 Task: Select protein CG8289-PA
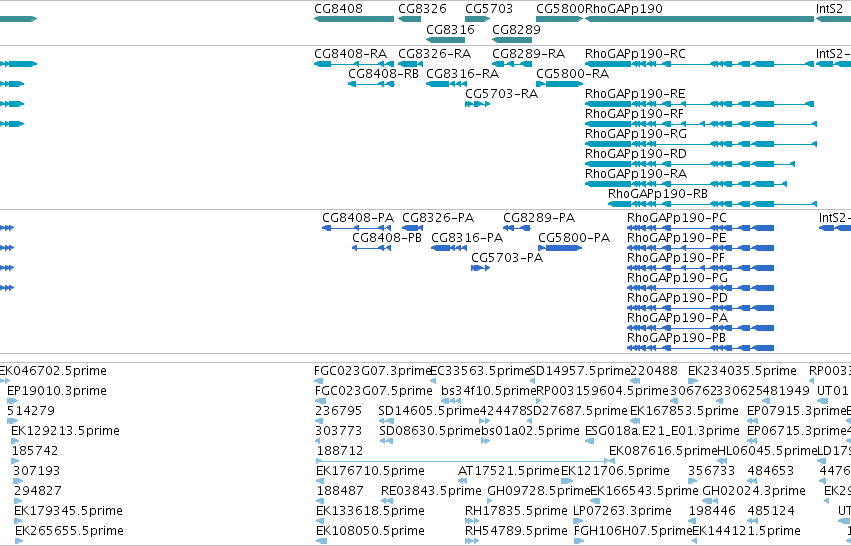click(517, 228)
